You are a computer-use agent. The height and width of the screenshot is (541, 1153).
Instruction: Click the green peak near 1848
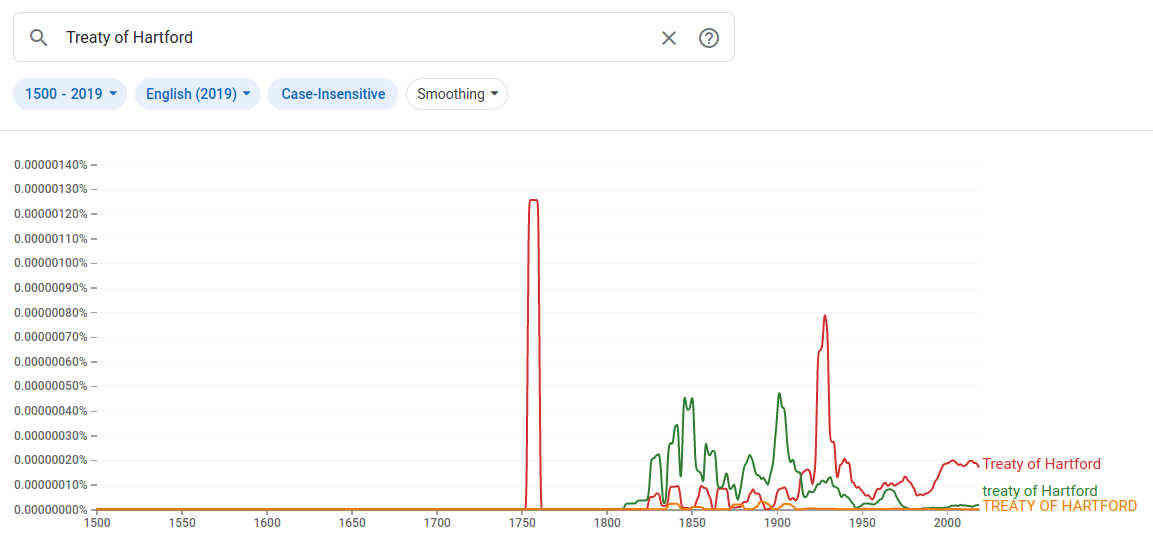coord(688,398)
